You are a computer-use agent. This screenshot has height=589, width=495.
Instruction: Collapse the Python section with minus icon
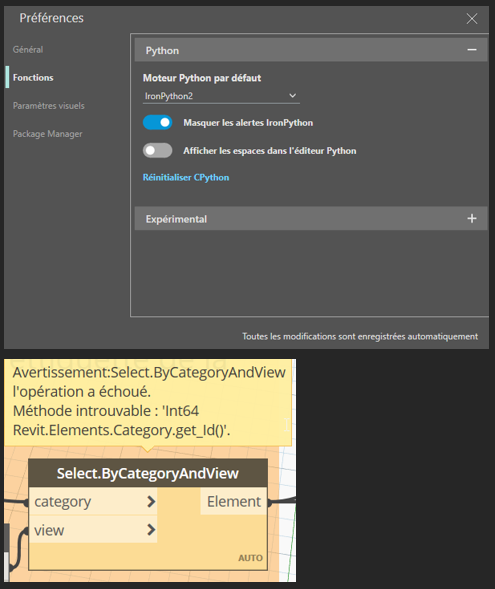[472, 50]
